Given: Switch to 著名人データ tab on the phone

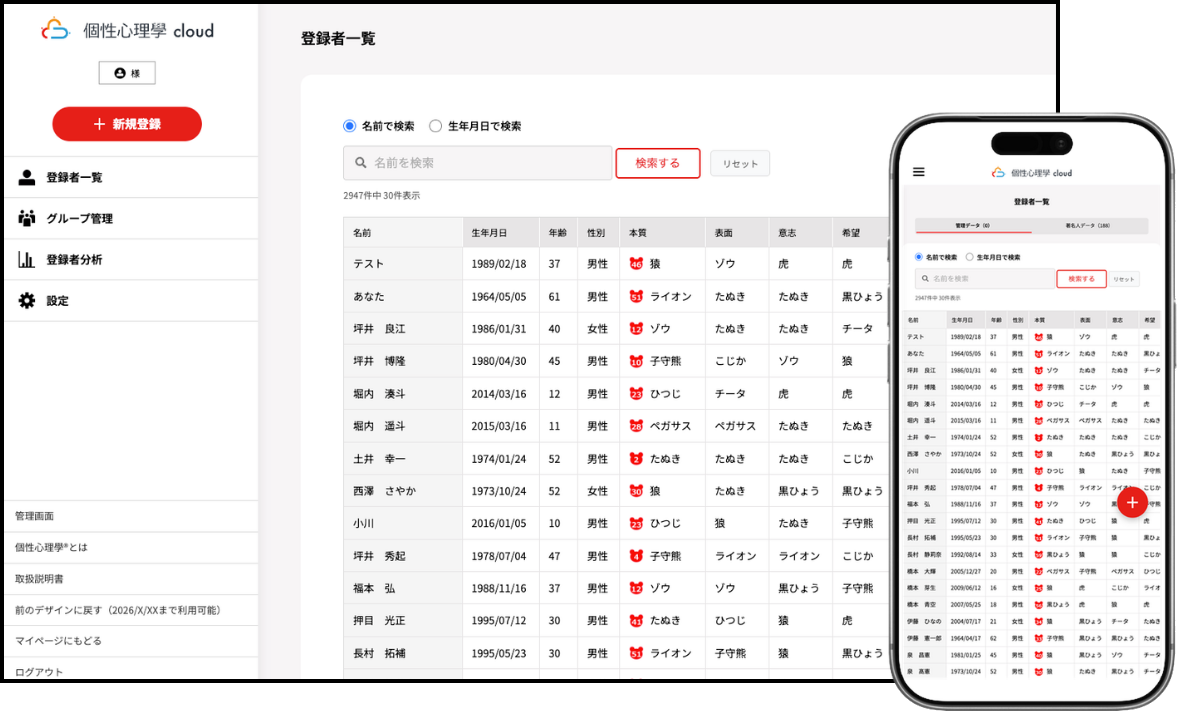Looking at the screenshot, I should point(1088,225).
